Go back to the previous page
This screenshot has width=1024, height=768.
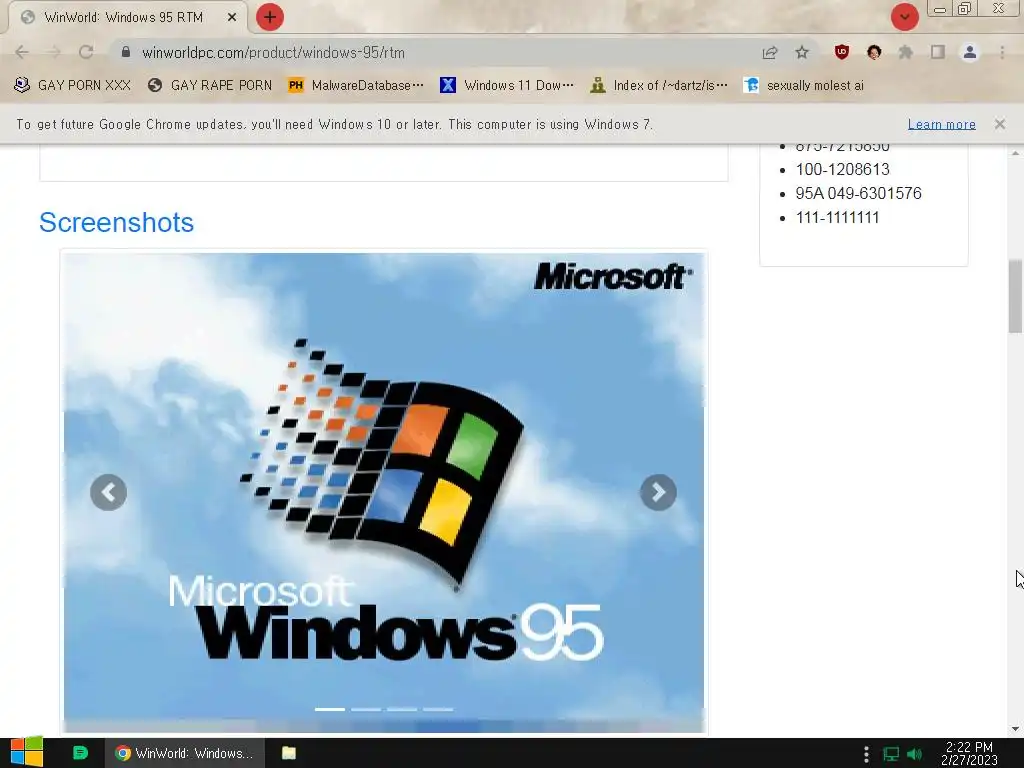(22, 52)
